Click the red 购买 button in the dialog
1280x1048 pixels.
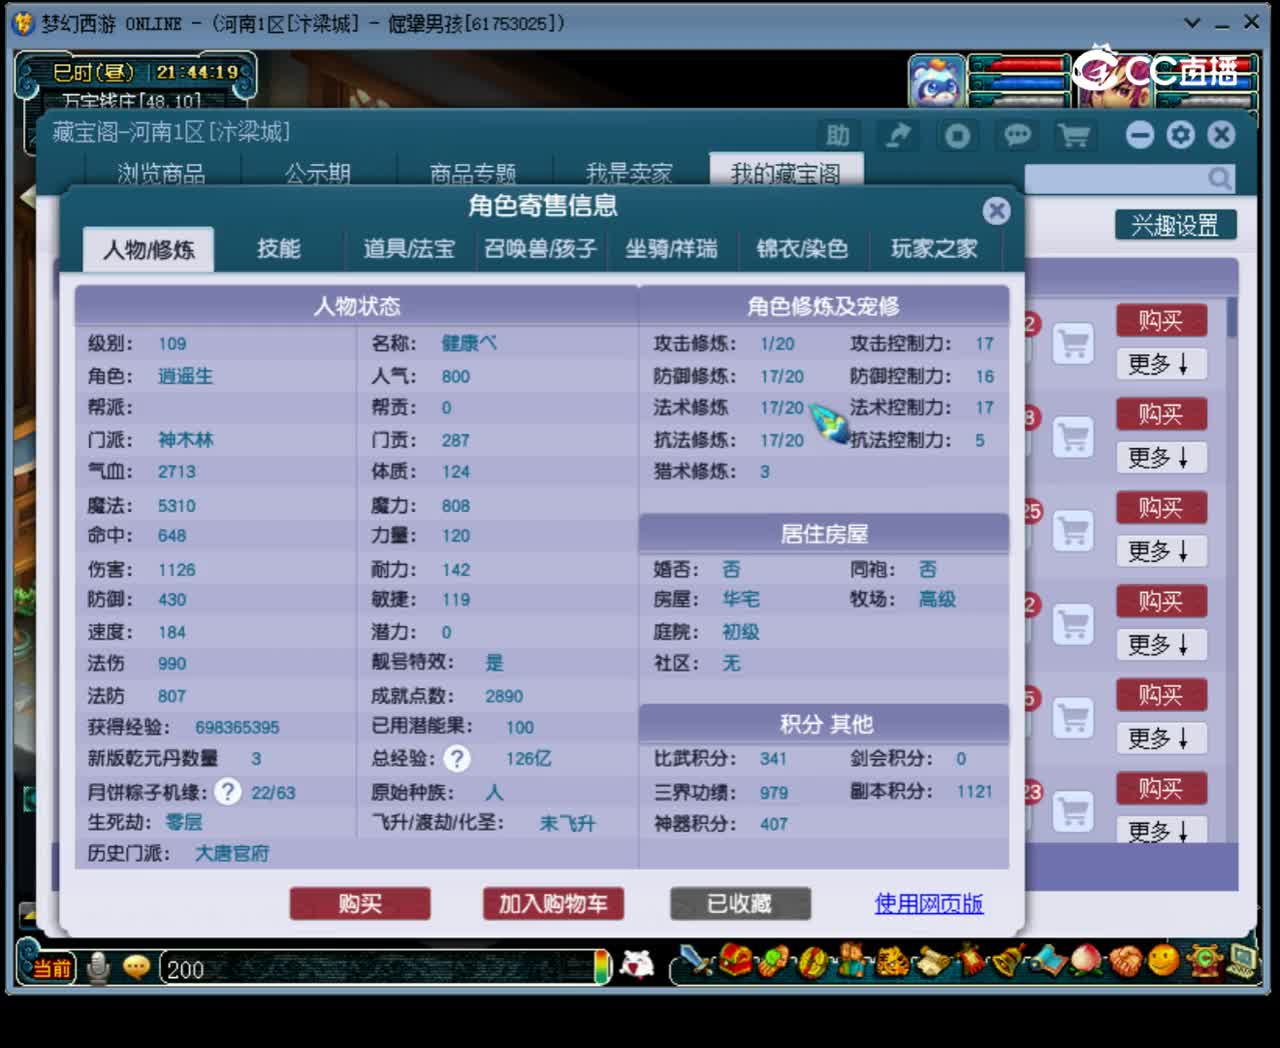[360, 904]
